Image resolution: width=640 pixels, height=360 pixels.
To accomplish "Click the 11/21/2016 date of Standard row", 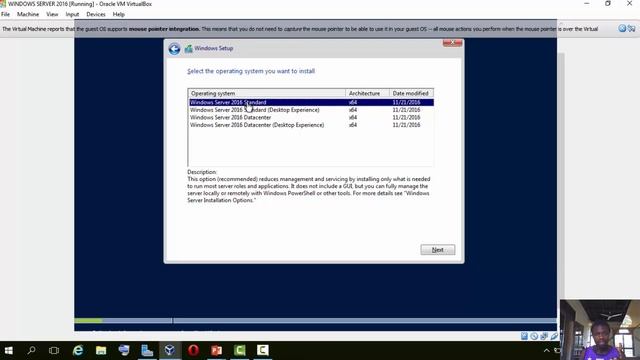I will (x=406, y=102).
